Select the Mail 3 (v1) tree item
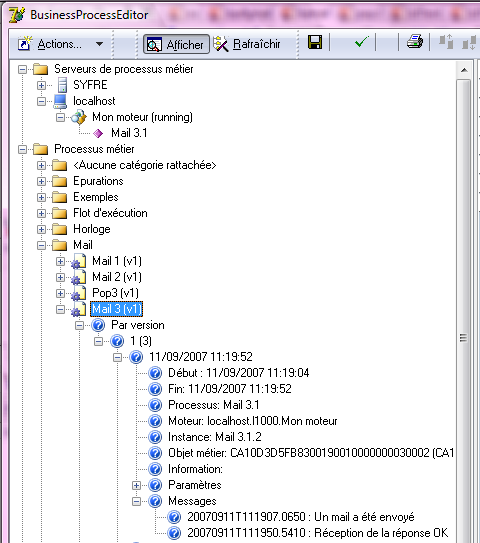The image size is (480, 543). pyautogui.click(x=116, y=309)
